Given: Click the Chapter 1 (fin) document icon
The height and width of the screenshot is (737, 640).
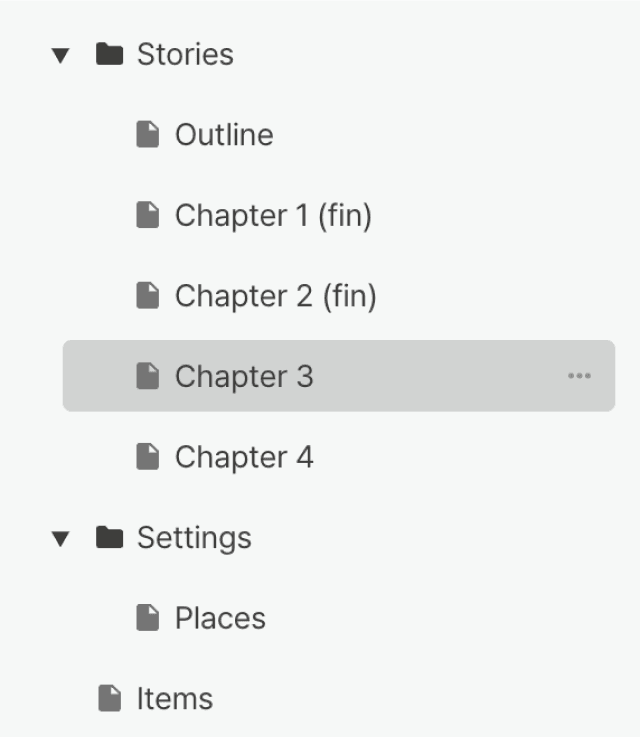Looking at the screenshot, I should (x=148, y=215).
